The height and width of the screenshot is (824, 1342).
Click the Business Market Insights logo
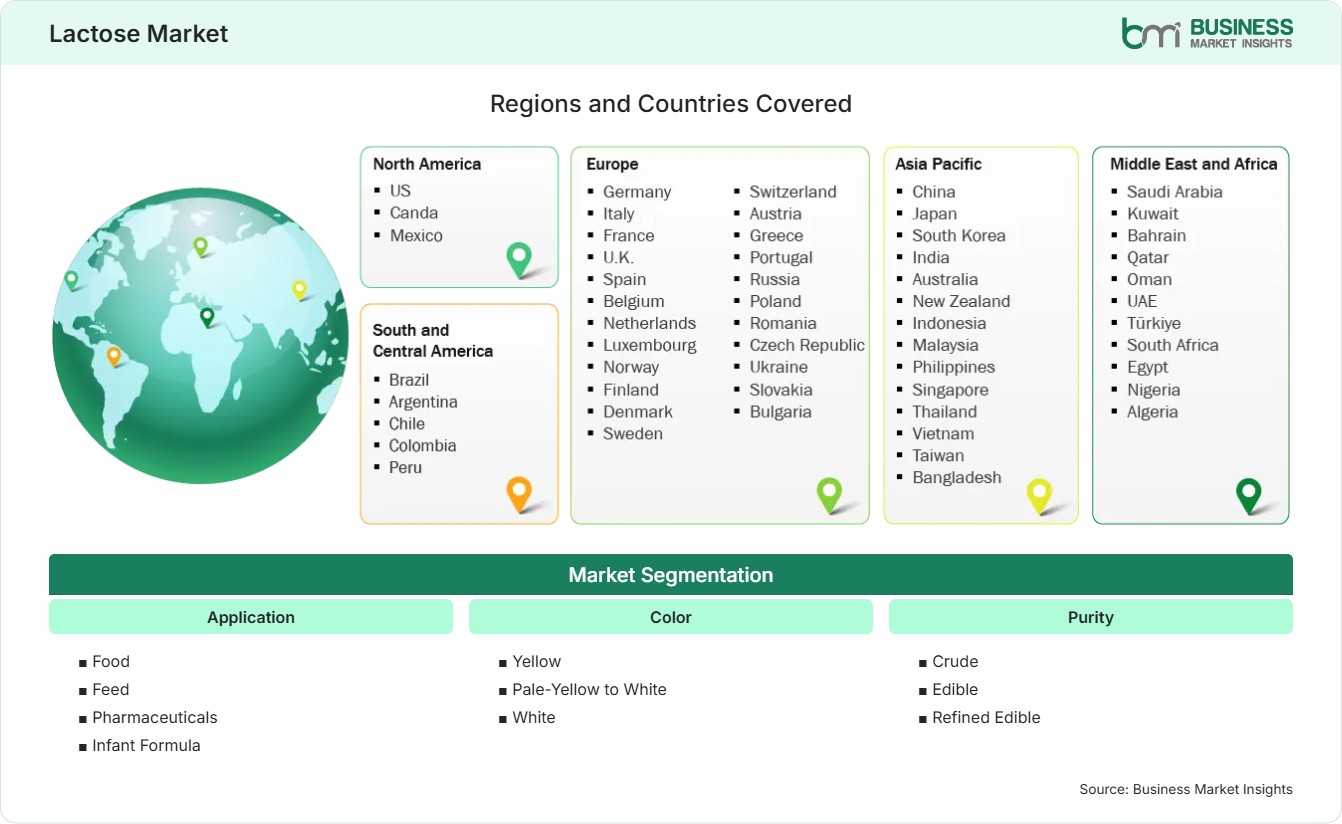coord(1206,33)
